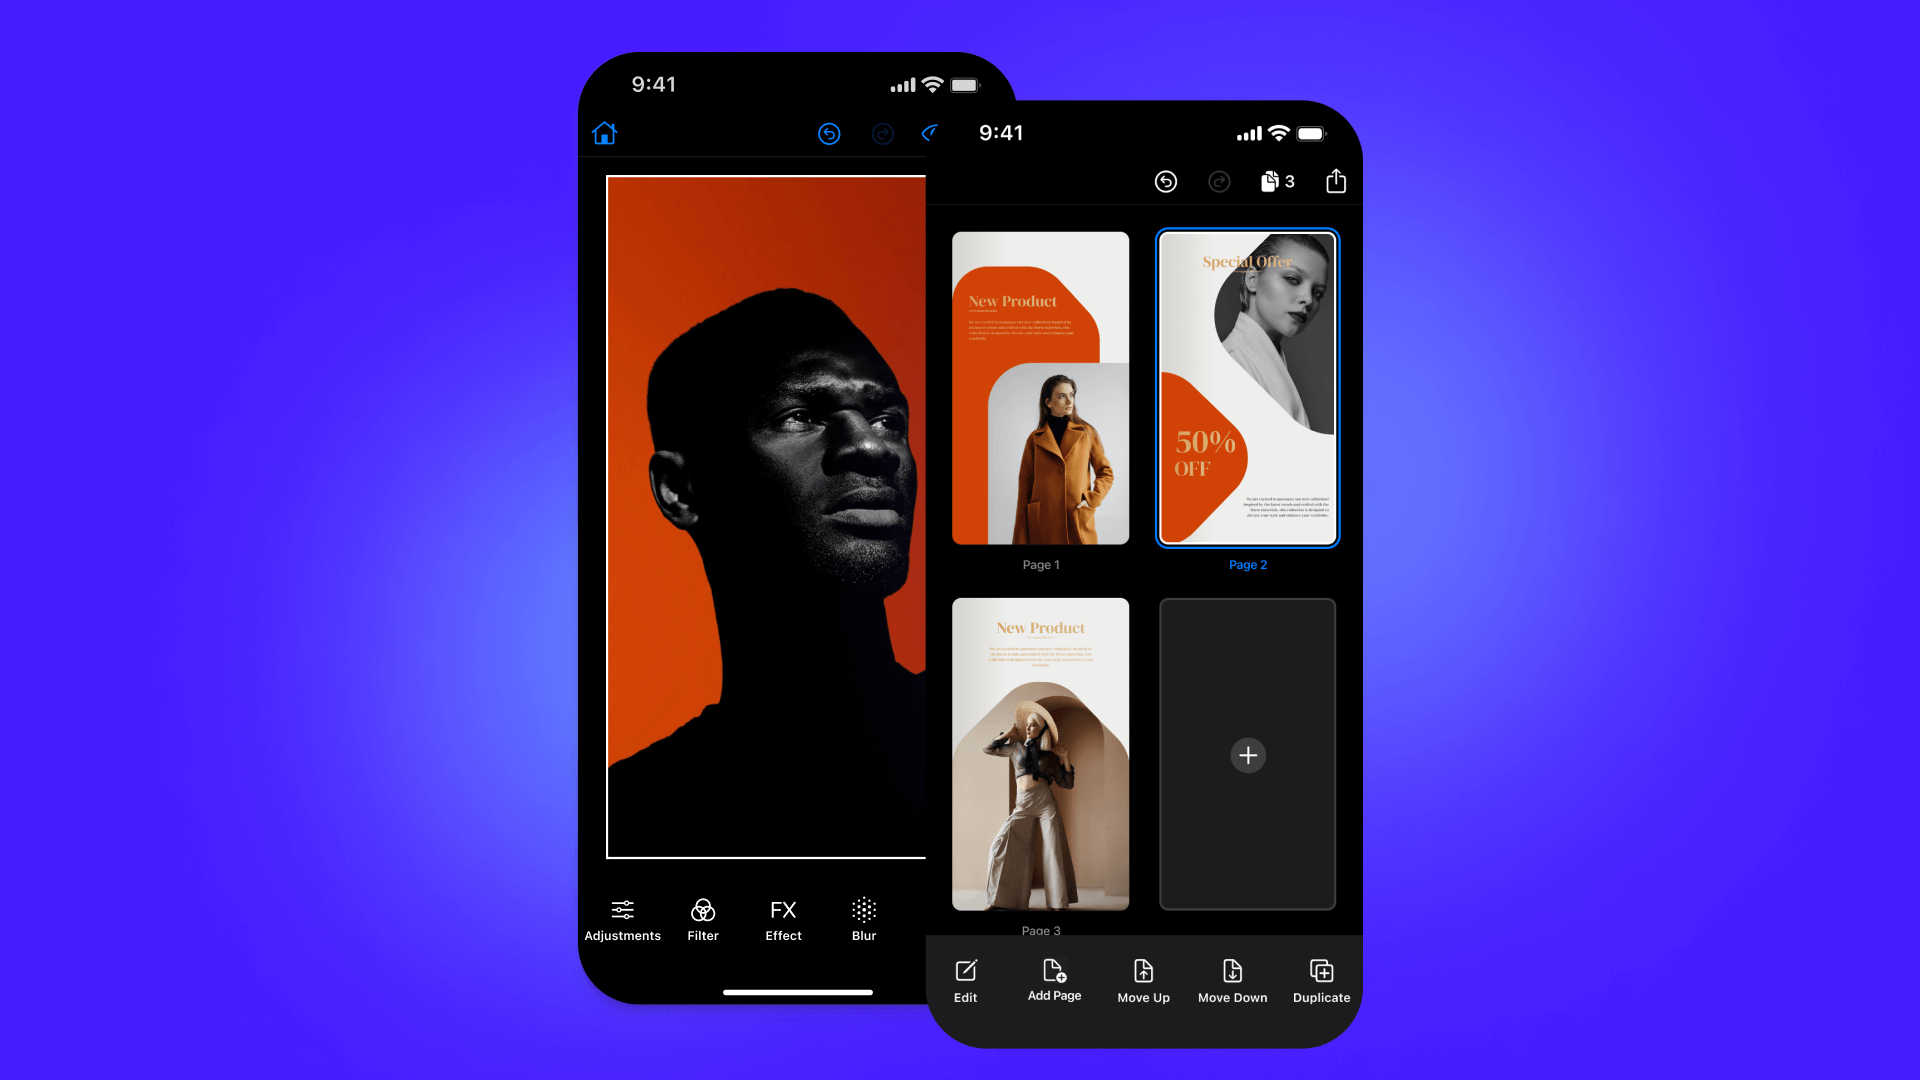Select Page 3 thumbnail
This screenshot has height=1080, width=1920.
[x=1040, y=754]
